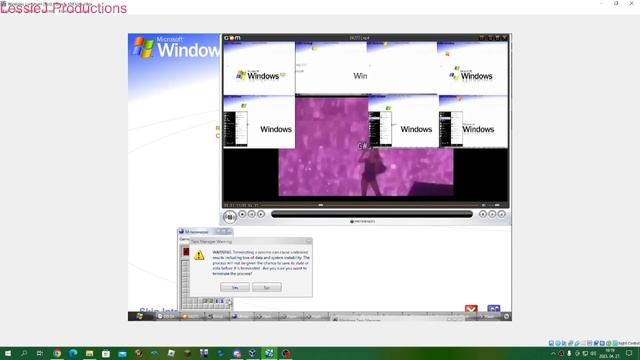
Task: Open the Mail app from the taskbar
Action: pyautogui.click(x=122, y=353)
